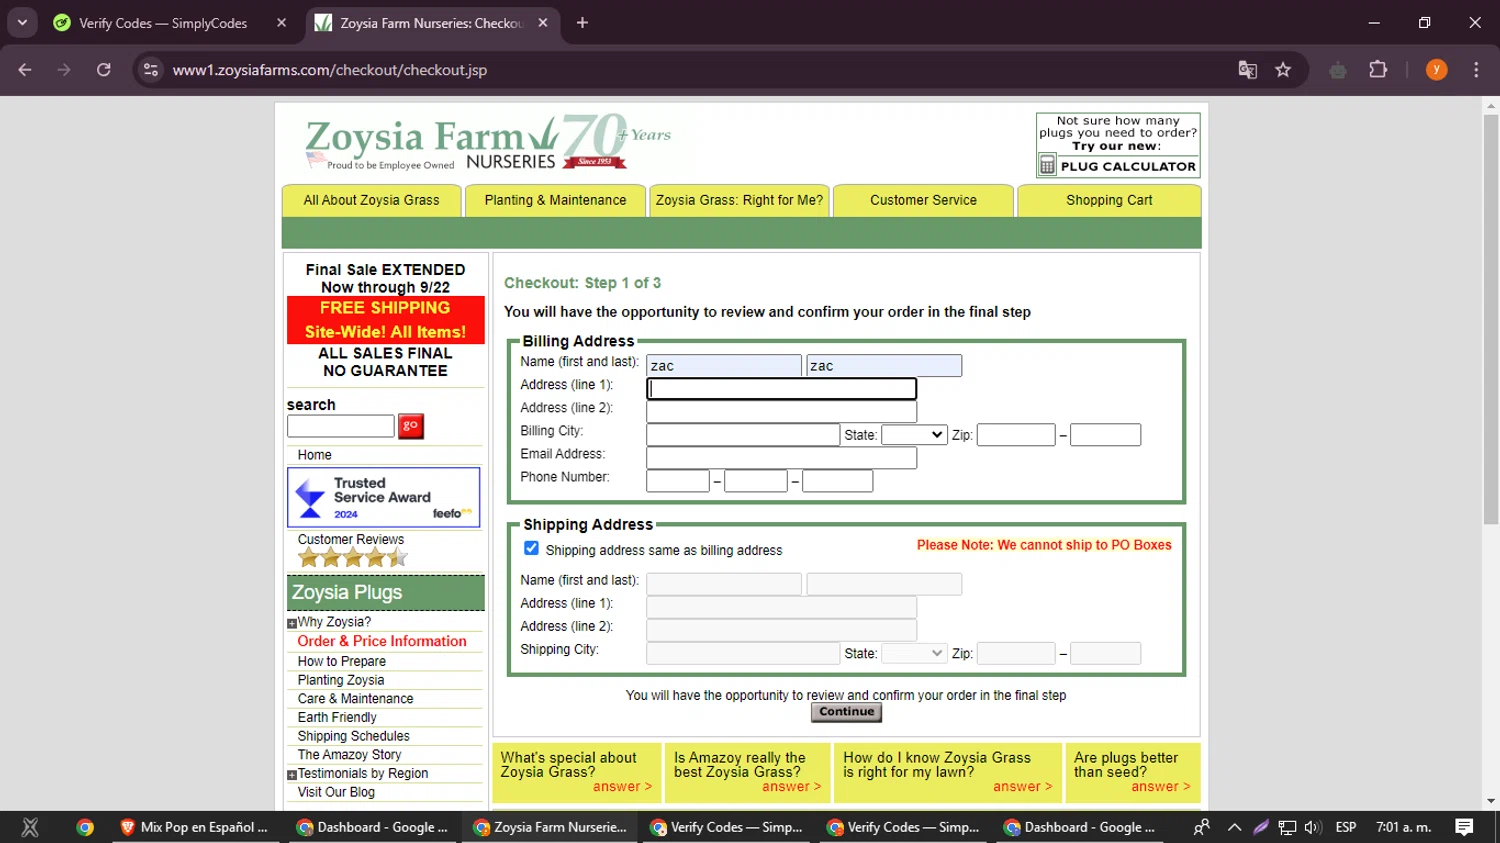Show hidden system tray icons
Image resolution: width=1500 pixels, height=843 pixels.
(x=1234, y=827)
